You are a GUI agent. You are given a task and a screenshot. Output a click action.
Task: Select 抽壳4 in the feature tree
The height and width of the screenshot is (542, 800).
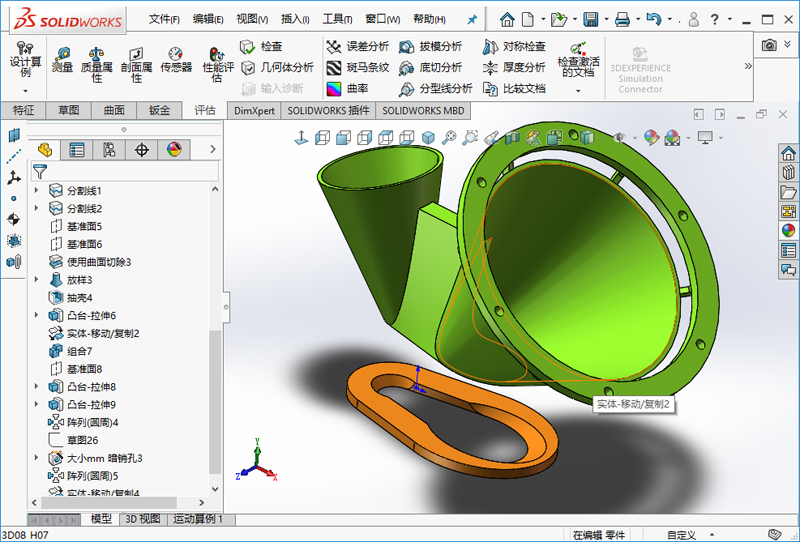[x=79, y=297]
